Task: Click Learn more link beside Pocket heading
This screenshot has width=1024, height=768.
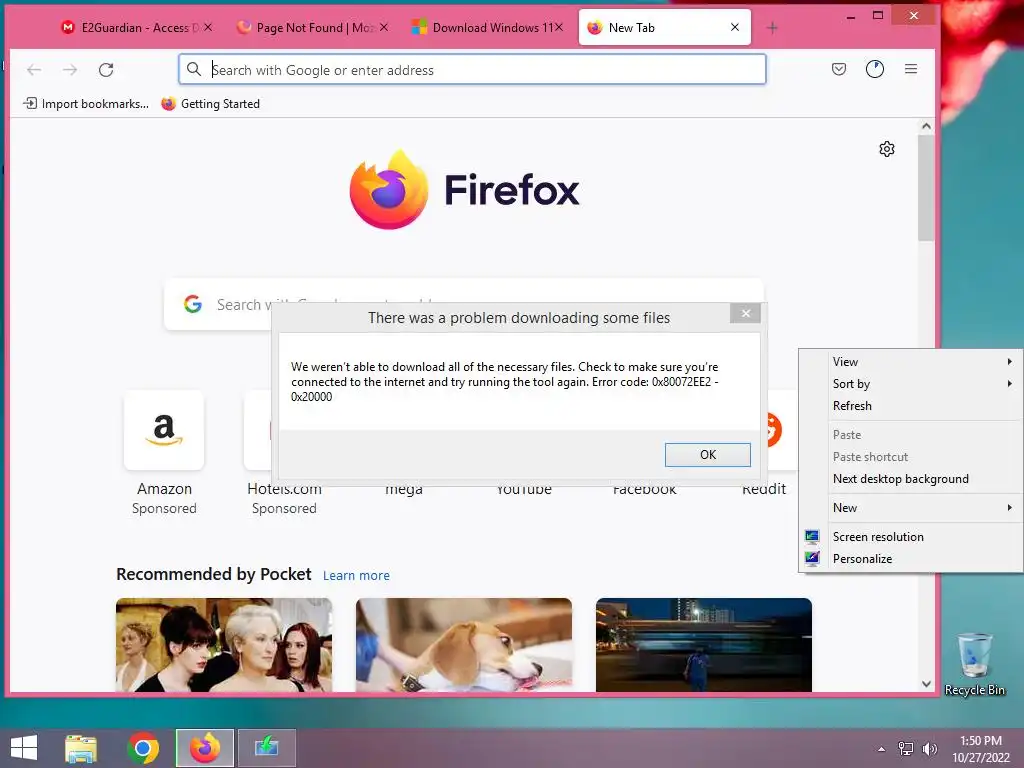Action: pyautogui.click(x=356, y=575)
